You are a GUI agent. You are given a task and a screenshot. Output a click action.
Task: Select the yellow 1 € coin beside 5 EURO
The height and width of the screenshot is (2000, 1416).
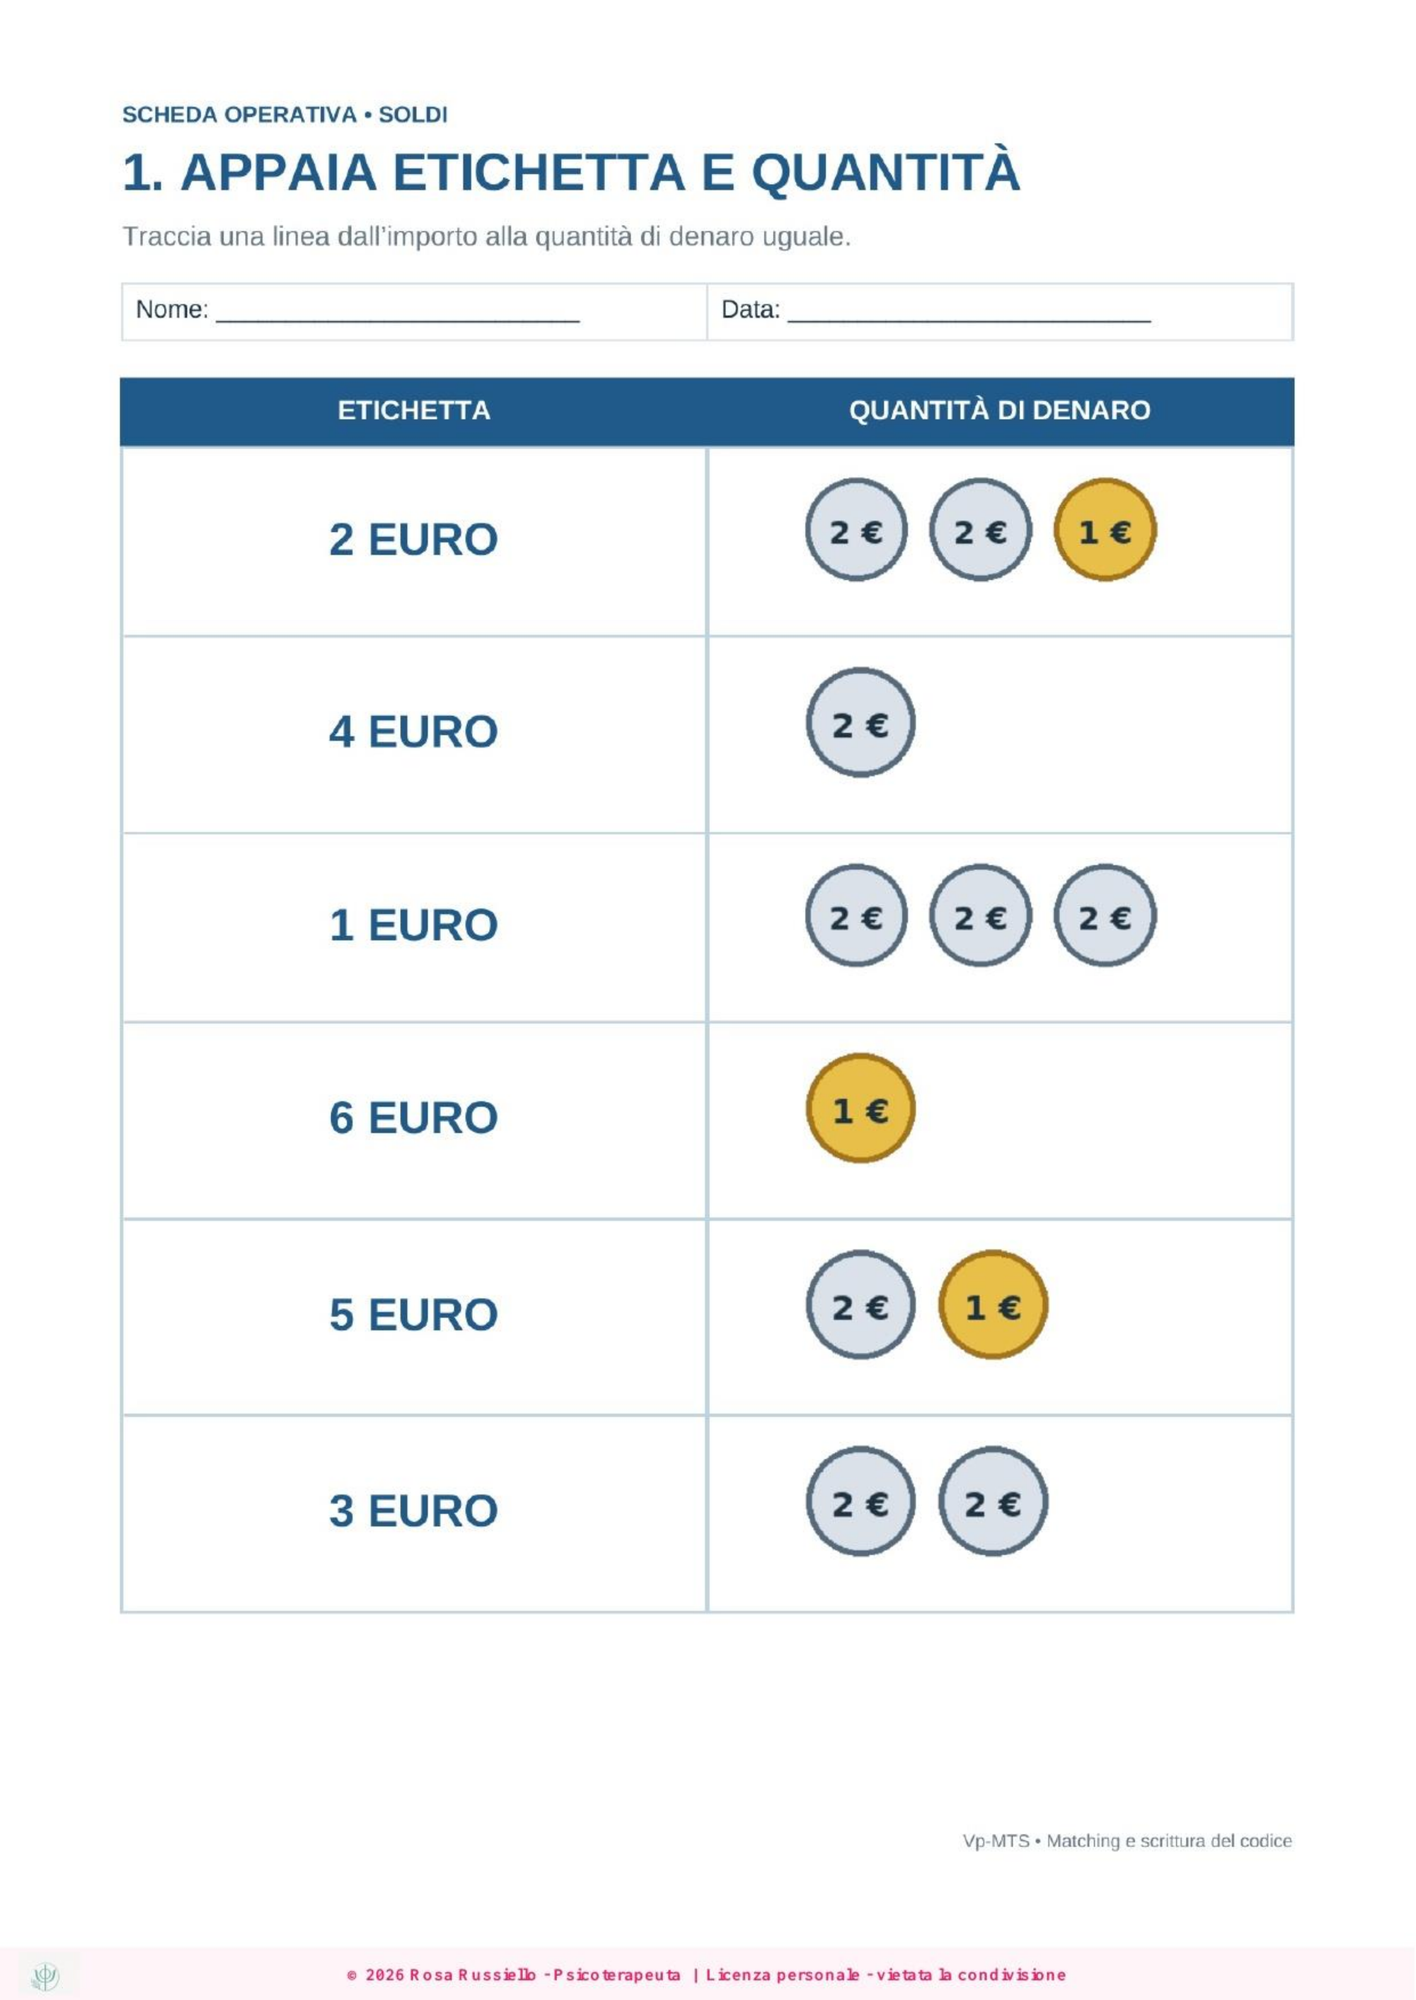point(993,1305)
